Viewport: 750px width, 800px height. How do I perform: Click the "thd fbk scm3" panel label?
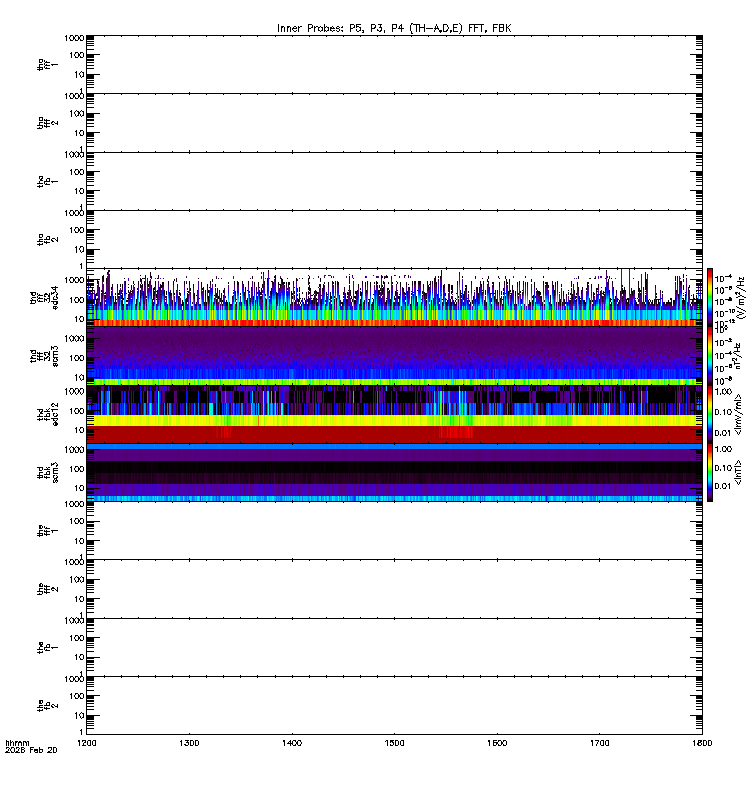[48, 472]
